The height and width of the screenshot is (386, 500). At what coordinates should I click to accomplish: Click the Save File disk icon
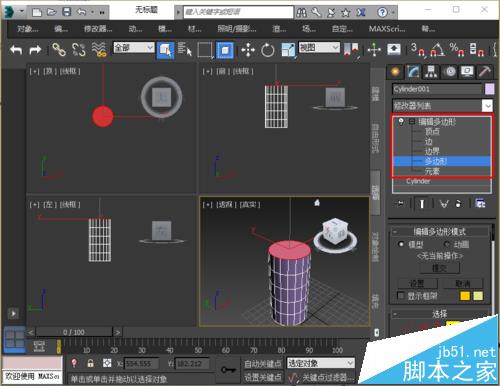point(67,12)
